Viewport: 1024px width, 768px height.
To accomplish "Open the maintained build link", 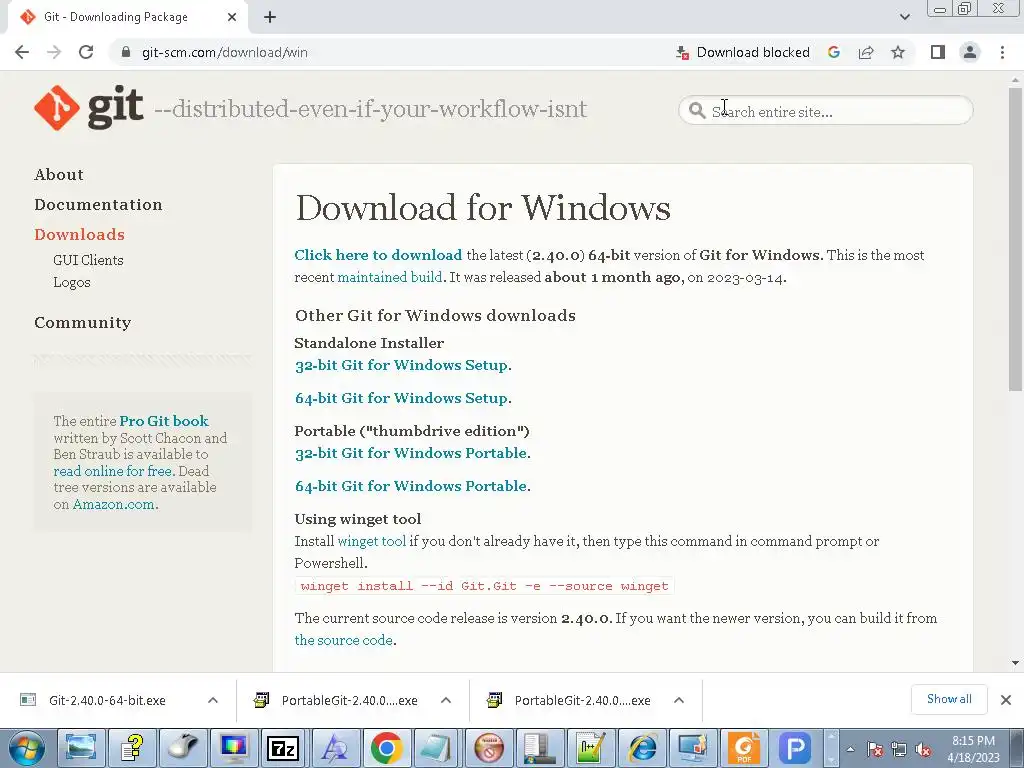I will (390, 277).
